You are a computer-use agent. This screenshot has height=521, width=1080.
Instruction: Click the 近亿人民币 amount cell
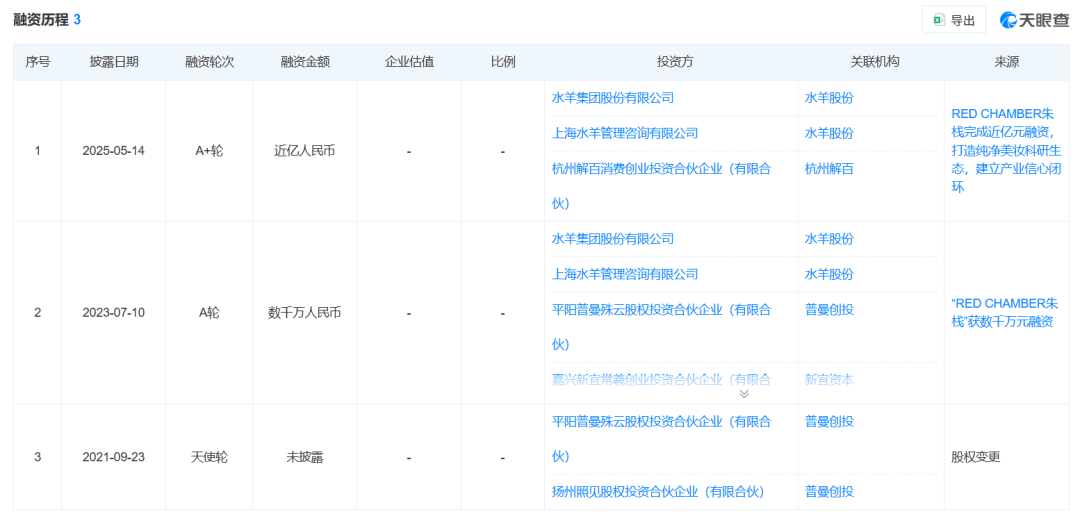304,151
